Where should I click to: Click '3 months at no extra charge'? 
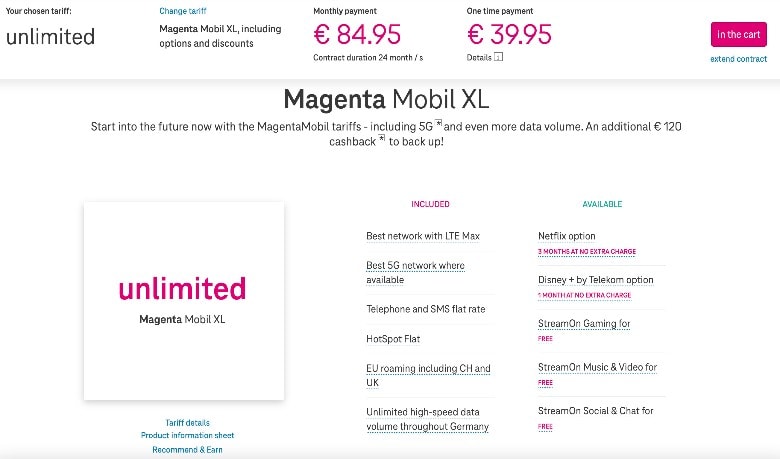[x=587, y=252]
